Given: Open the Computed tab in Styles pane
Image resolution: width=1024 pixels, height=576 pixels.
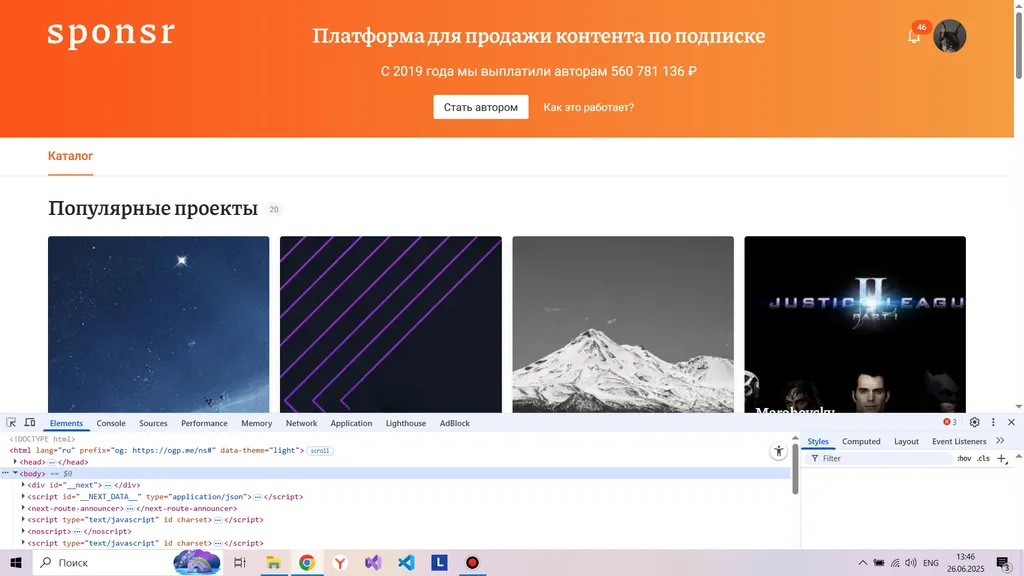Looking at the screenshot, I should click(x=861, y=441).
